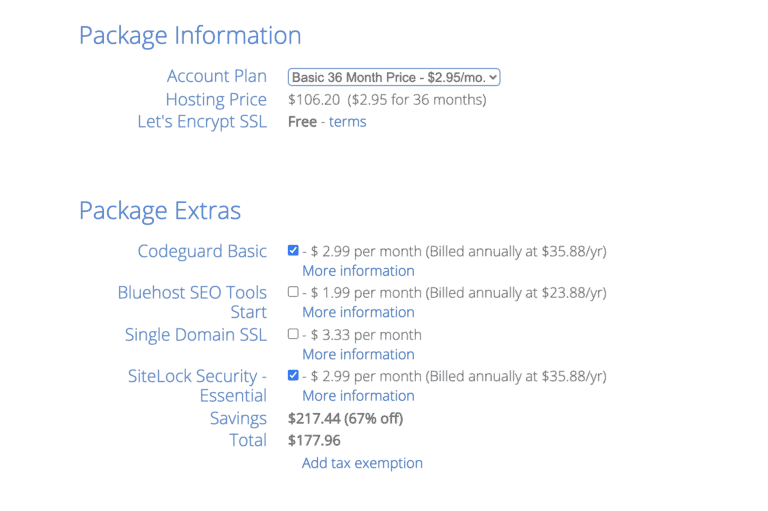Click the $177.96 total amount

[x=314, y=440]
